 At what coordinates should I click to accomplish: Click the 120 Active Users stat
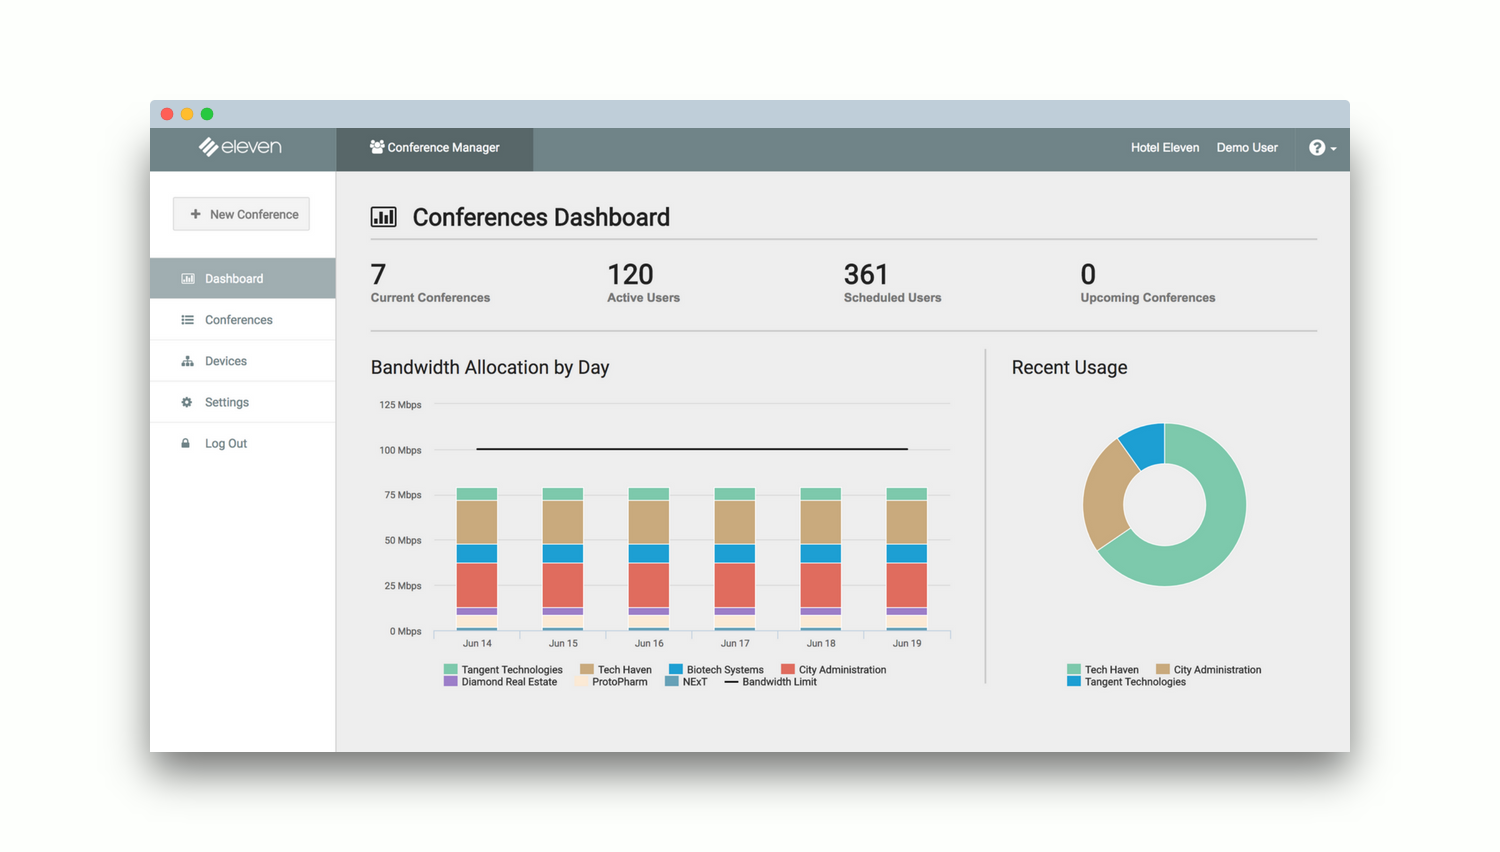(x=643, y=282)
